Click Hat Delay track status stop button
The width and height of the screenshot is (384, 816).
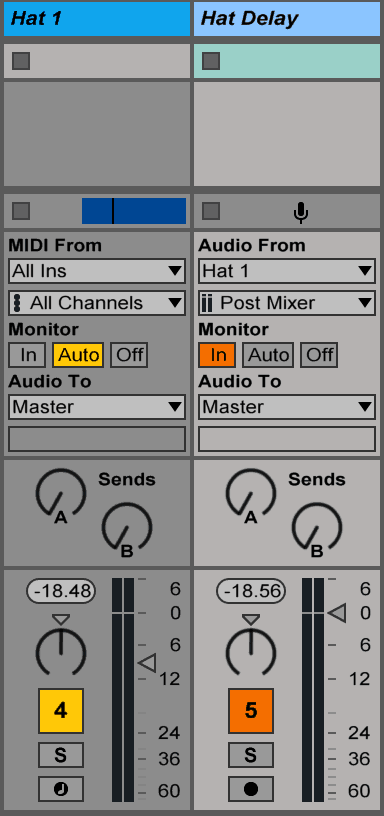[x=211, y=211]
